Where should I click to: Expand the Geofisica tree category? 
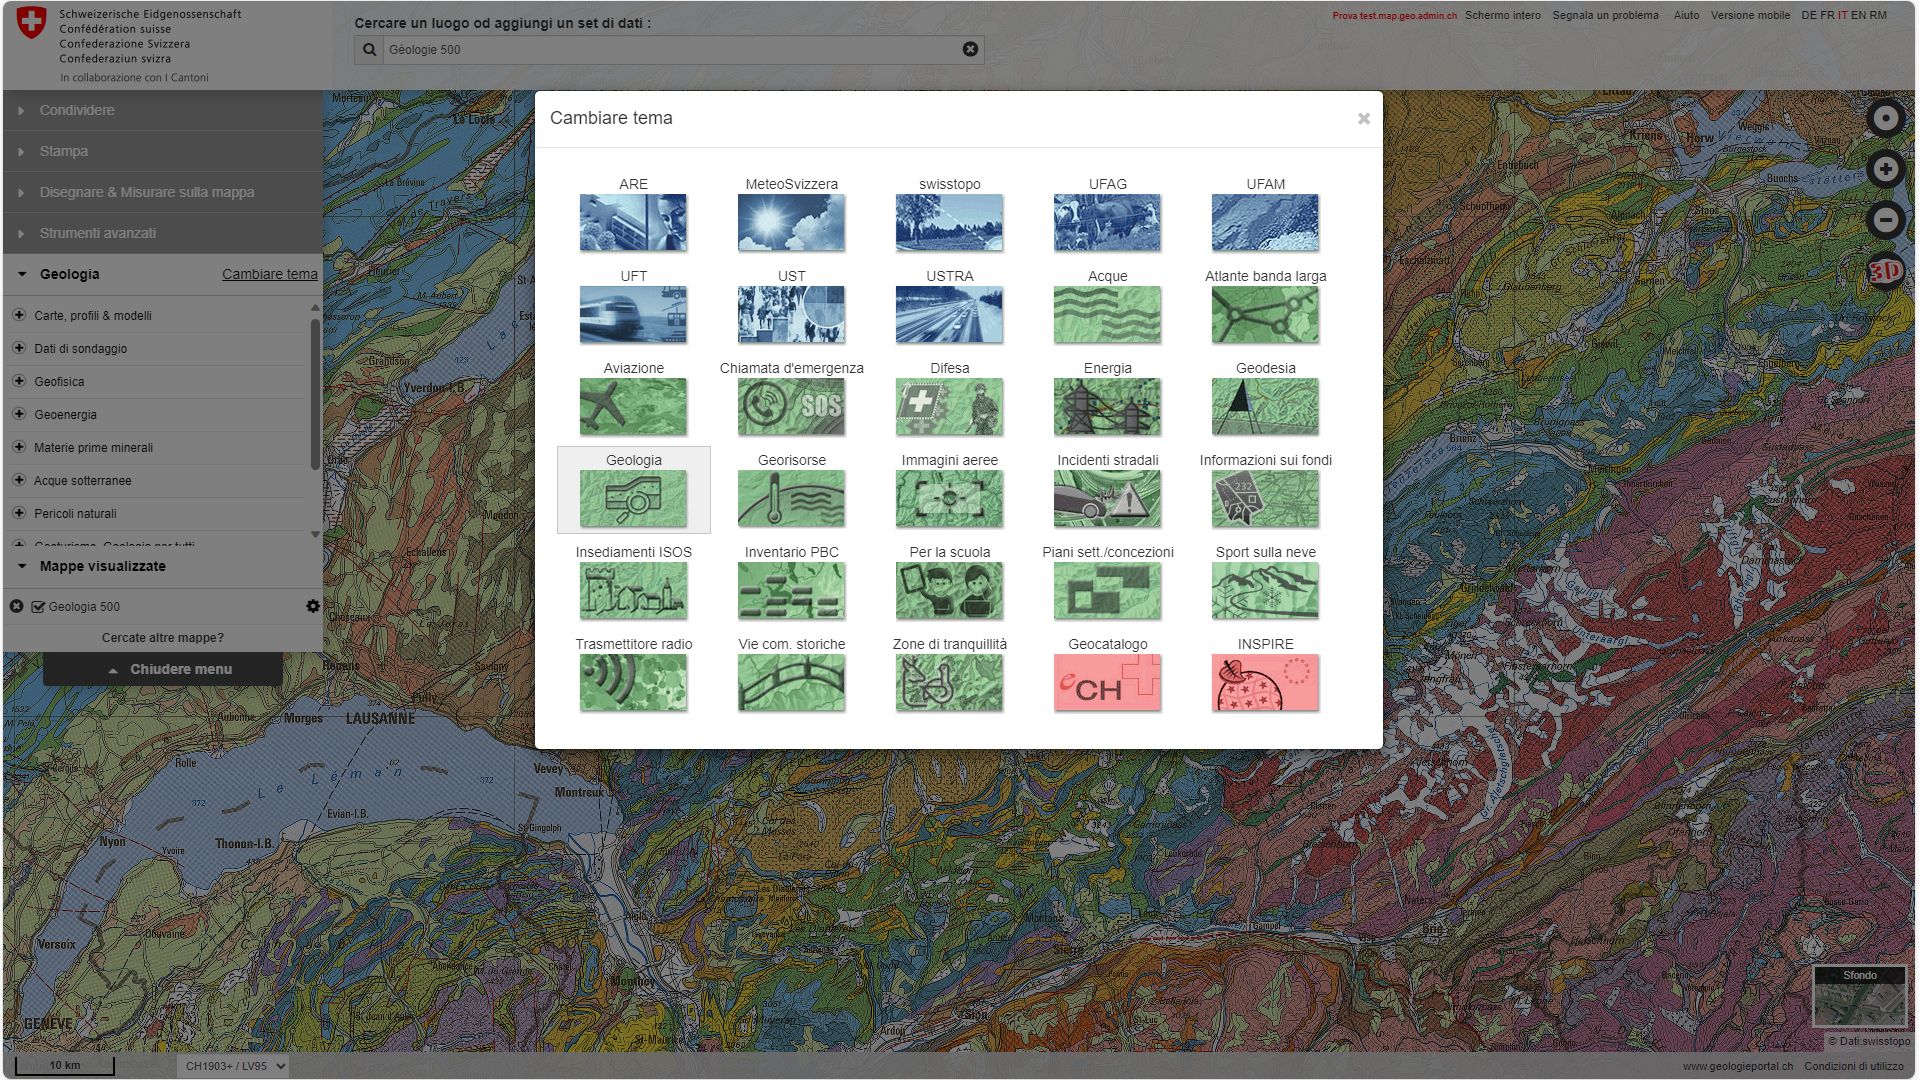pos(19,381)
